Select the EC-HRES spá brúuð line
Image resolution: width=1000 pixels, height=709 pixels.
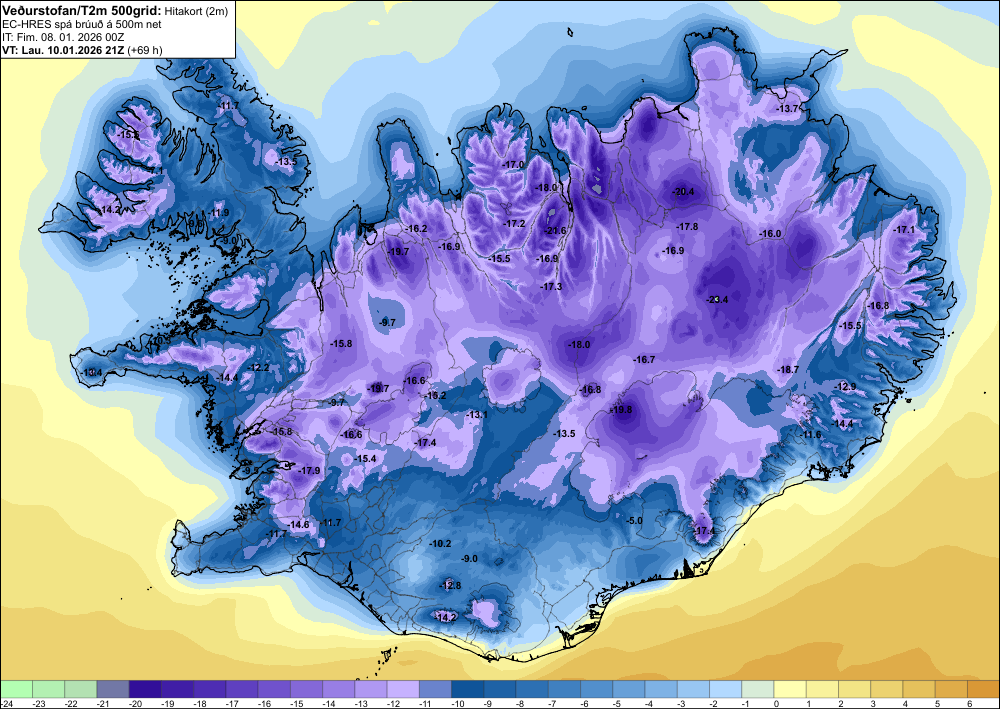click(x=82, y=24)
